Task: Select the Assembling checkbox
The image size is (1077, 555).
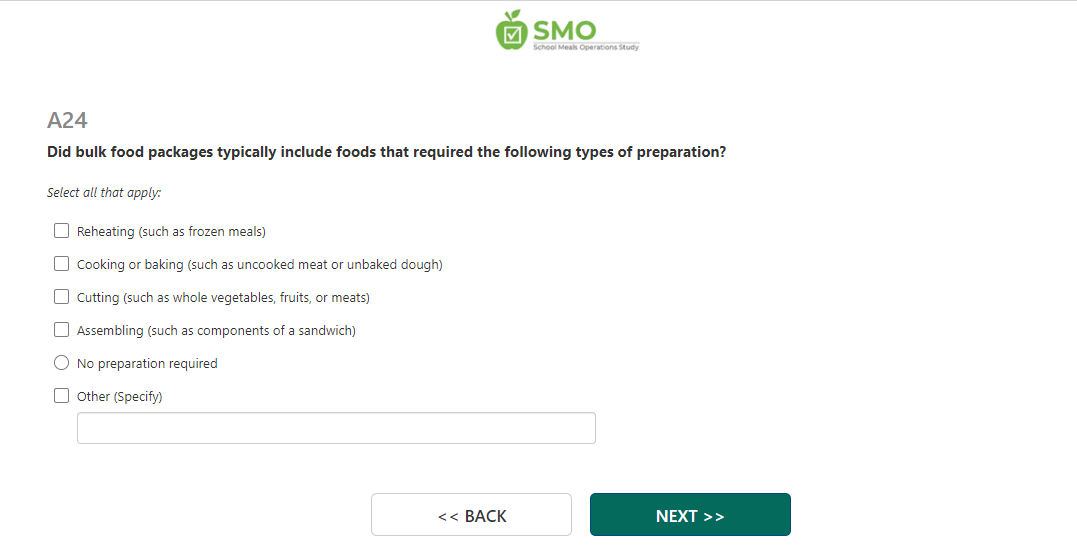Action: tap(62, 330)
